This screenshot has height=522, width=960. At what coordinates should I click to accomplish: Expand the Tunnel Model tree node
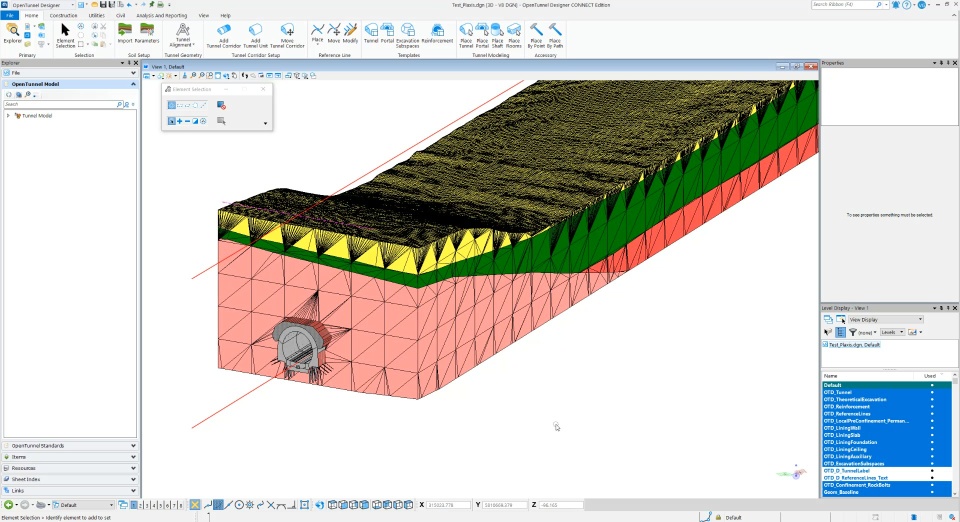click(8, 116)
